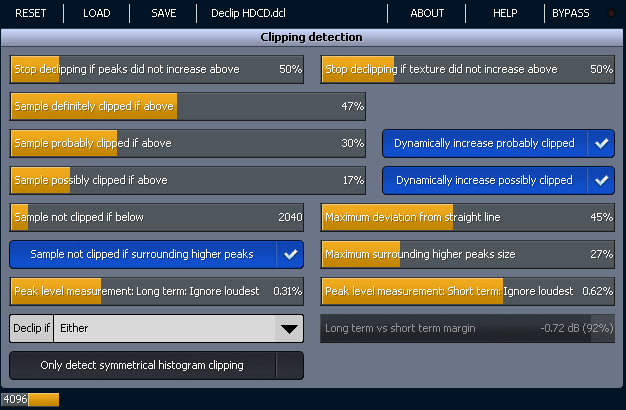This screenshot has width=626, height=410.
Task: Set the Sample possibly clipped if above slider
Action: pyautogui.click(x=188, y=180)
